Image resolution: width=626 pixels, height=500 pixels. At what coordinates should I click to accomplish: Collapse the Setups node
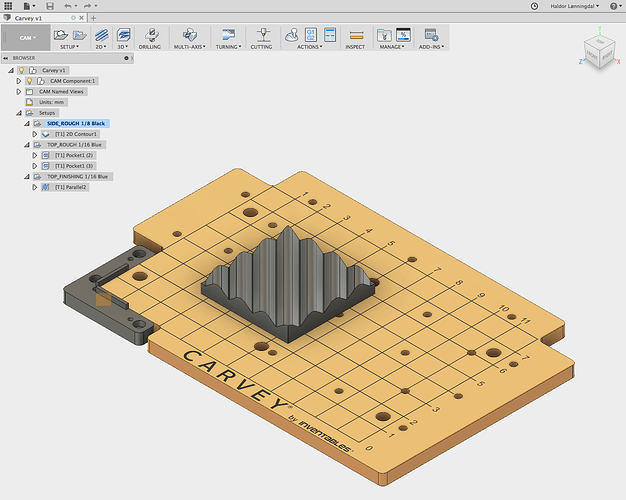tap(19, 113)
